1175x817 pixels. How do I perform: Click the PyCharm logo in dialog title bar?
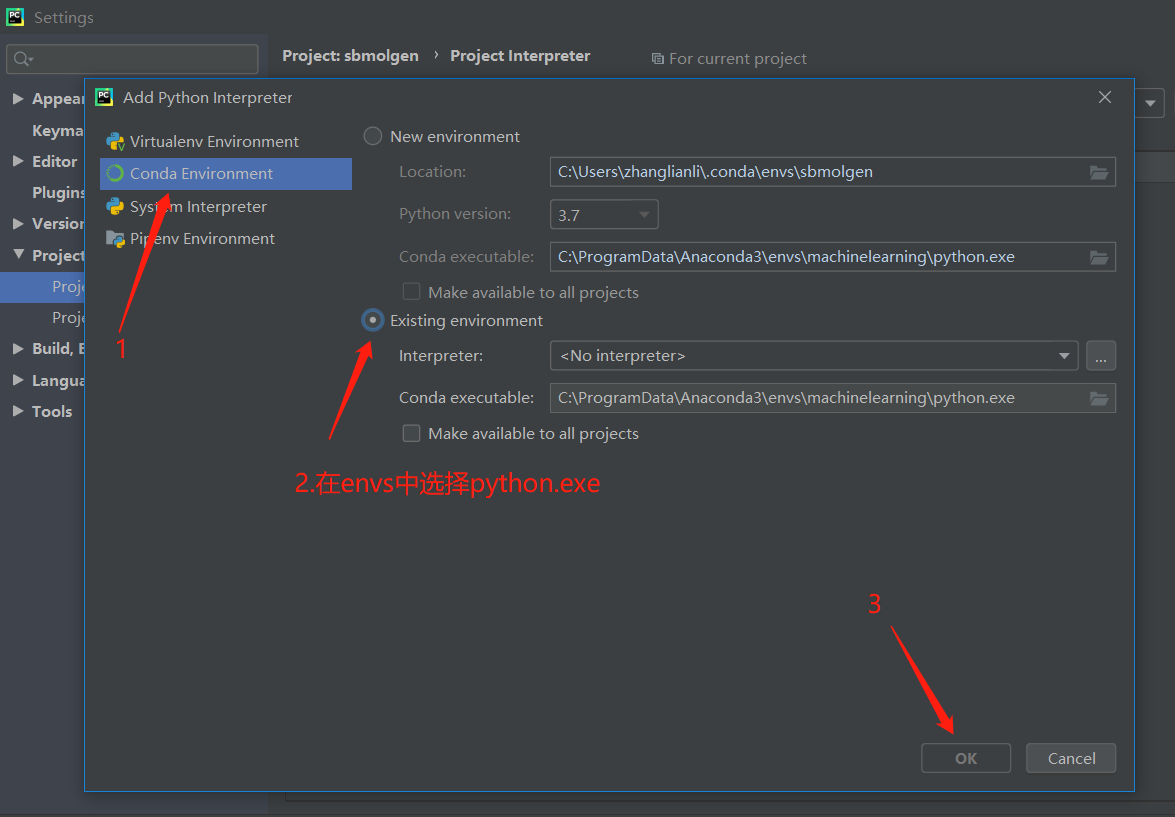pyautogui.click(x=104, y=97)
